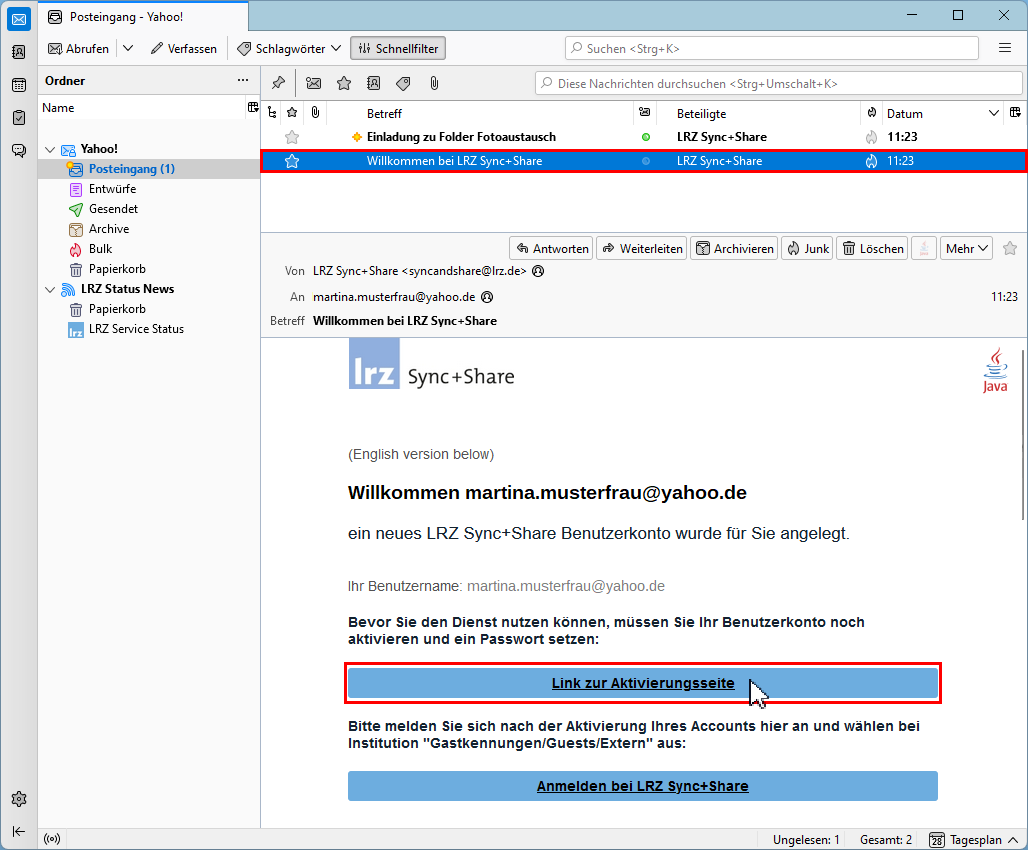Open the hamburger application menu
The width and height of the screenshot is (1028, 850).
1005,48
